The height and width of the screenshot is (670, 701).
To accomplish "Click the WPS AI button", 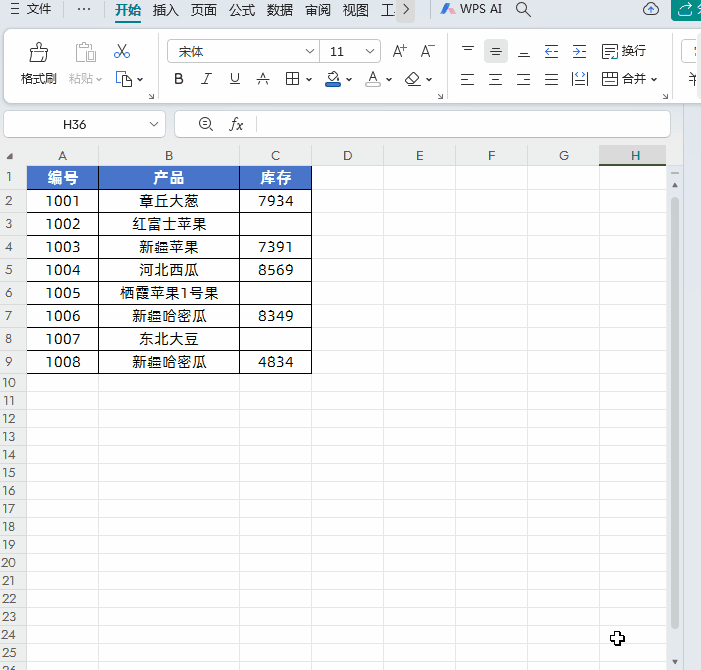I will tap(471, 9).
